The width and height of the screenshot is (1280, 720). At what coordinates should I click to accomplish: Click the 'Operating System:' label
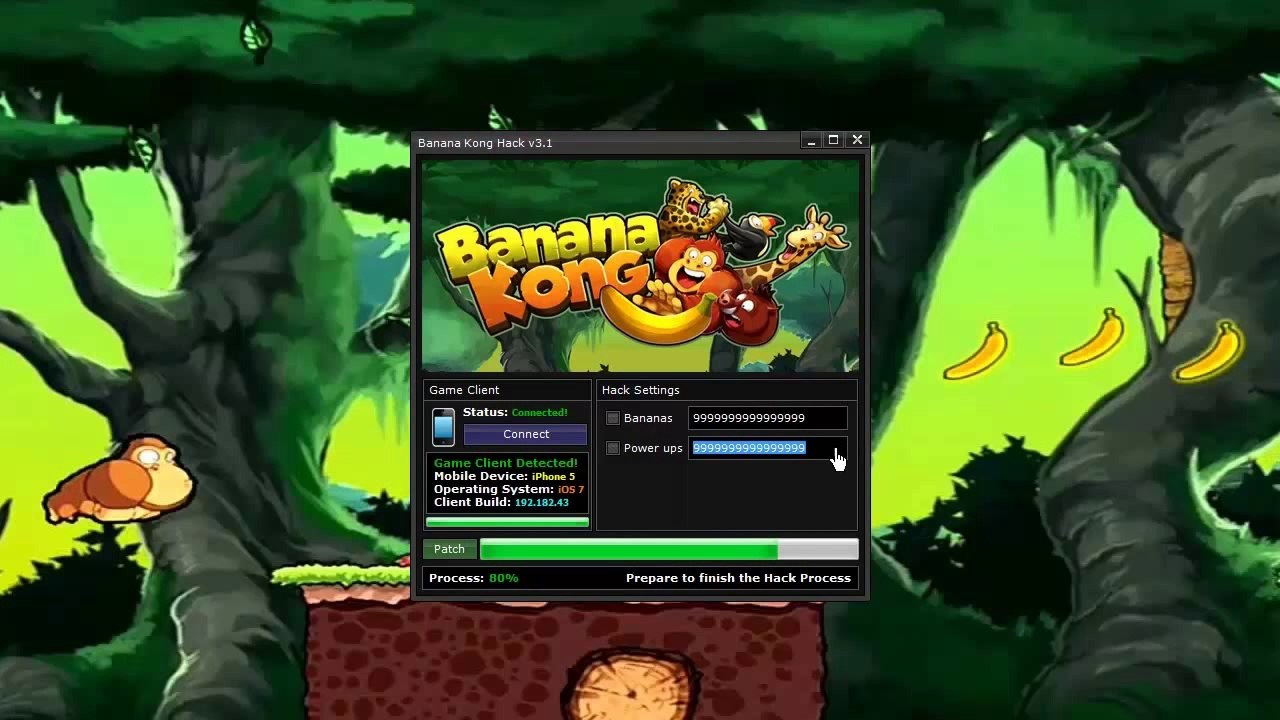click(494, 489)
